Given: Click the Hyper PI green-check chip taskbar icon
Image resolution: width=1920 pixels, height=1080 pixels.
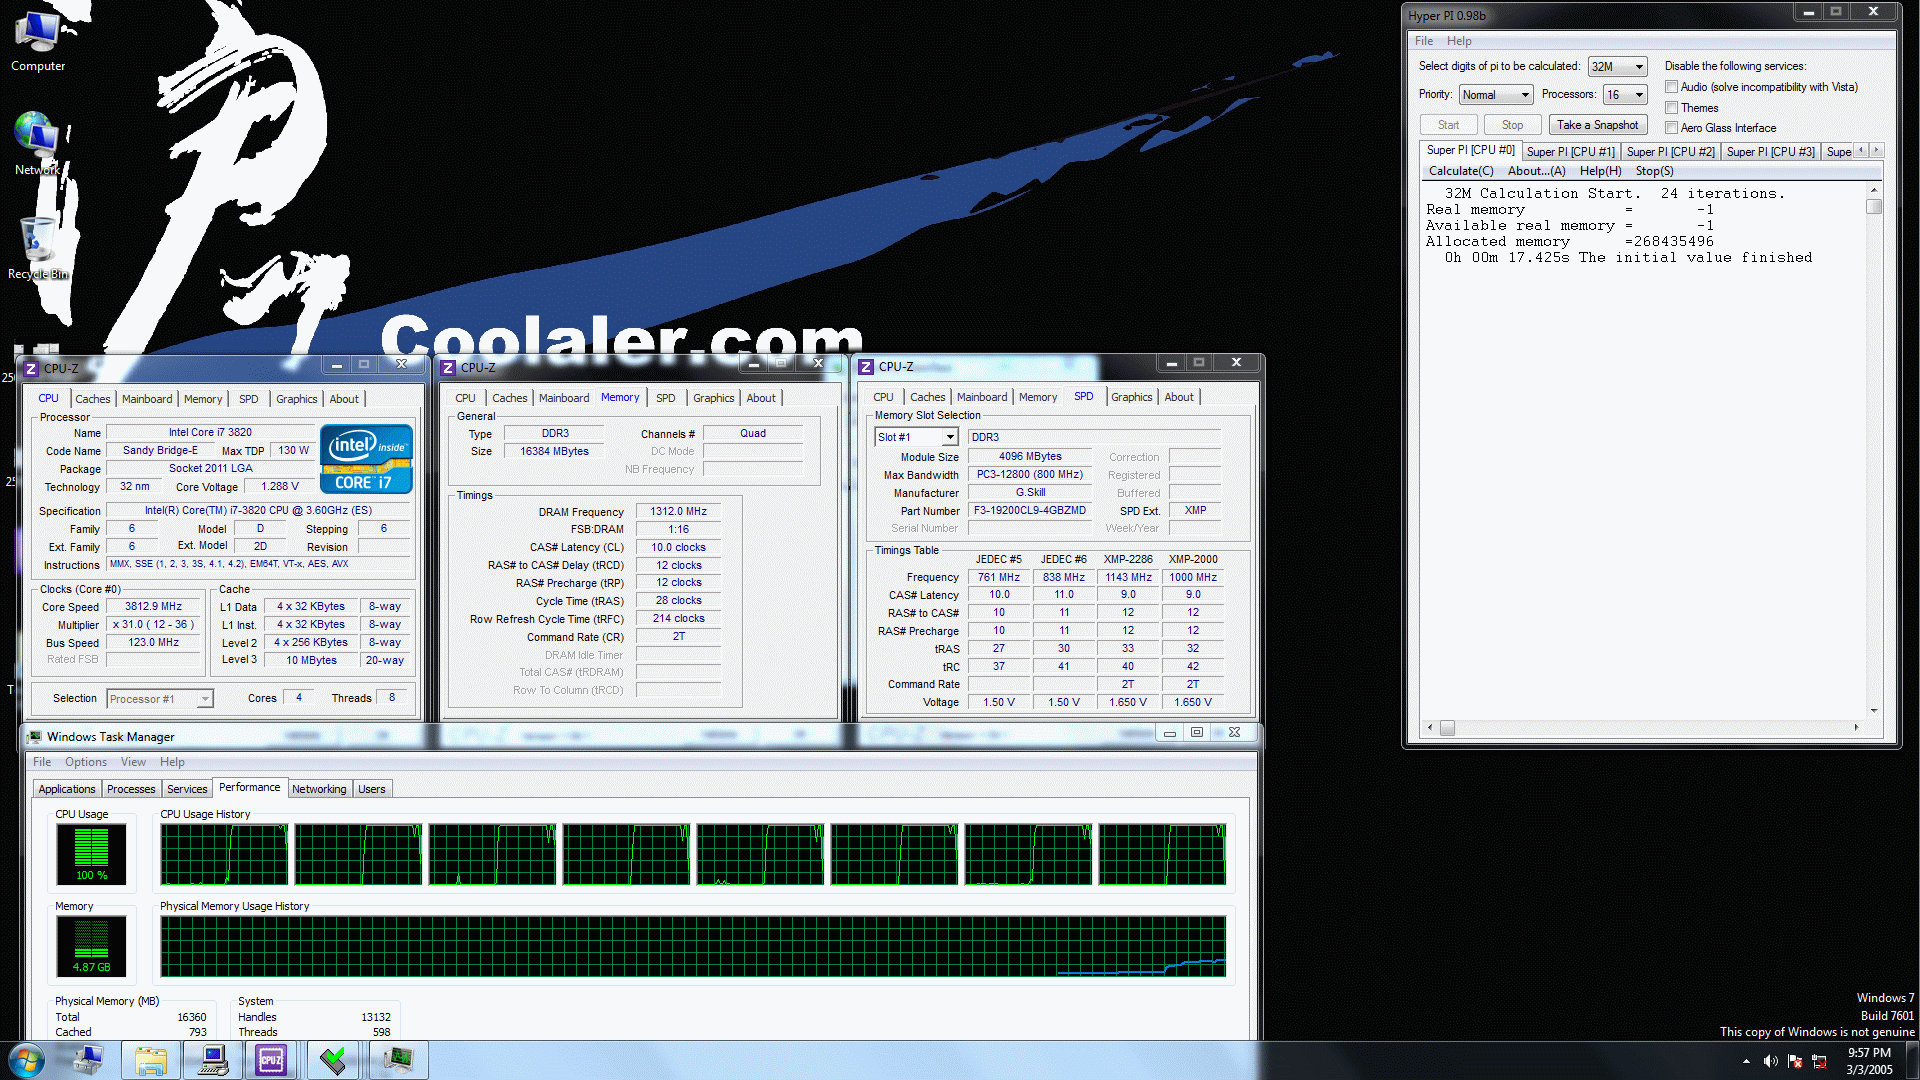Looking at the screenshot, I should (333, 1060).
